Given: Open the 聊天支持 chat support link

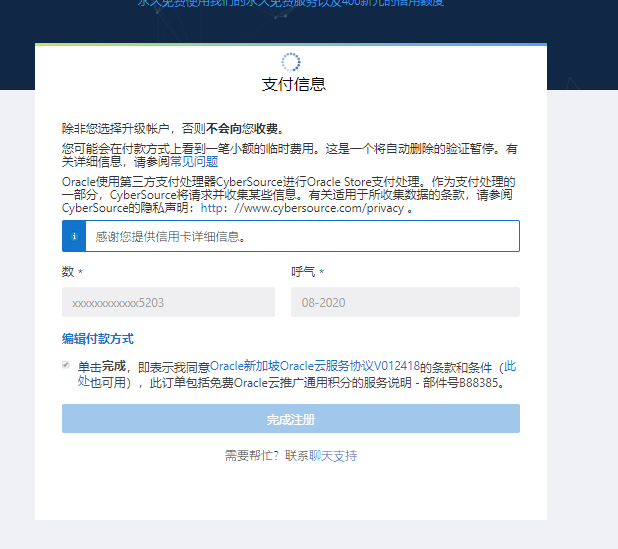Looking at the screenshot, I should tap(333, 456).
